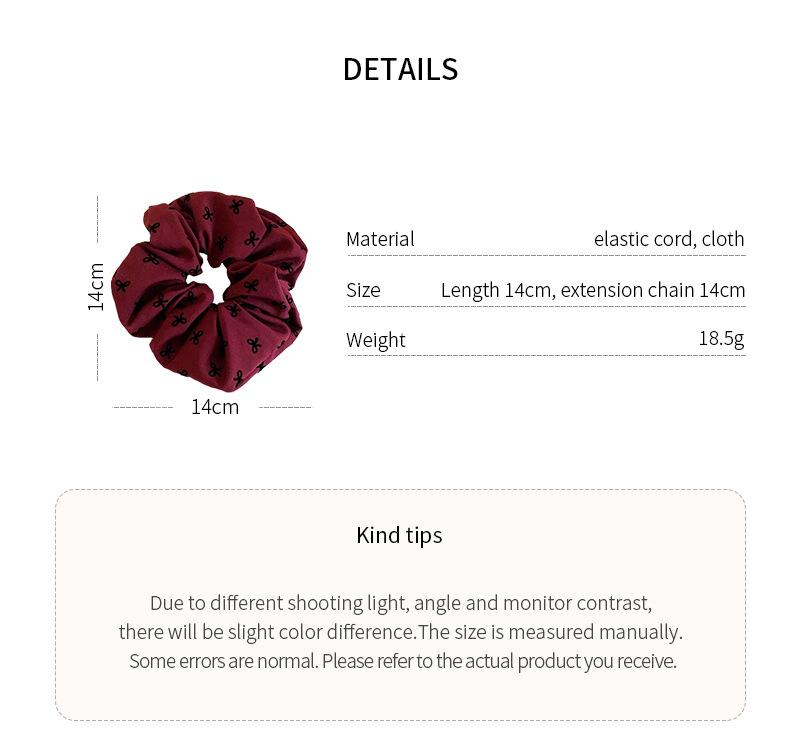Click the 18.5g weight value
The width and height of the screenshot is (800, 756).
pyautogui.click(x=721, y=339)
